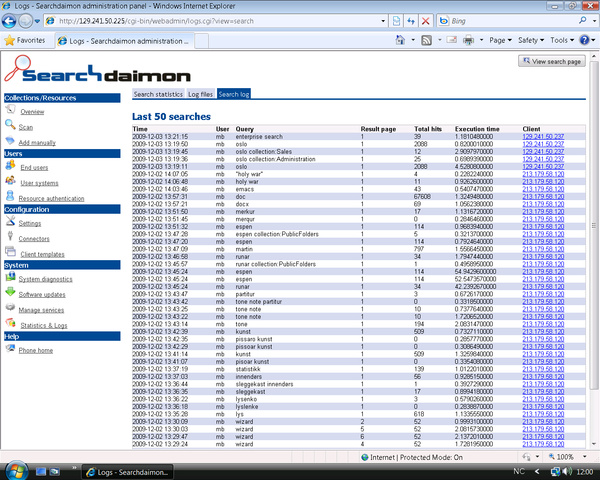Click the 'holy war' quoted query cell
Image resolution: width=600 pixels, height=480 pixels.
249,174
